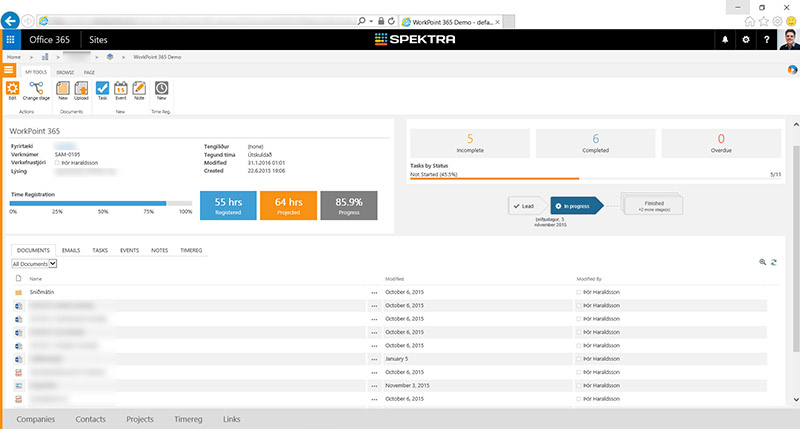Viewport: 800px width, 429px height.
Task: Select the TIMEREG tab
Action: coord(191,250)
